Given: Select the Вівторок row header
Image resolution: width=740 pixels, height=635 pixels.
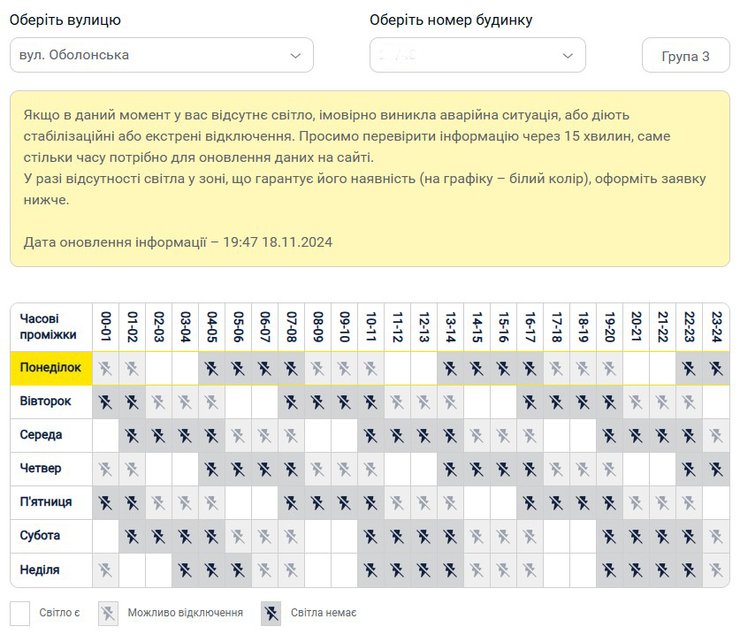Looking at the screenshot, I should click(x=51, y=402).
